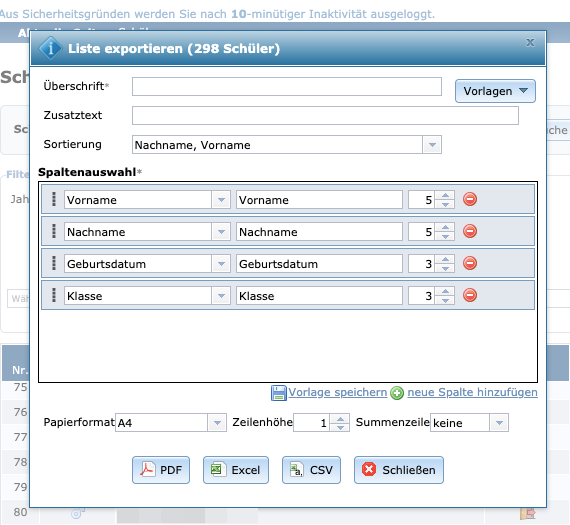The image size is (570, 525).
Task: Click the green plus add column icon
Action: (397, 393)
